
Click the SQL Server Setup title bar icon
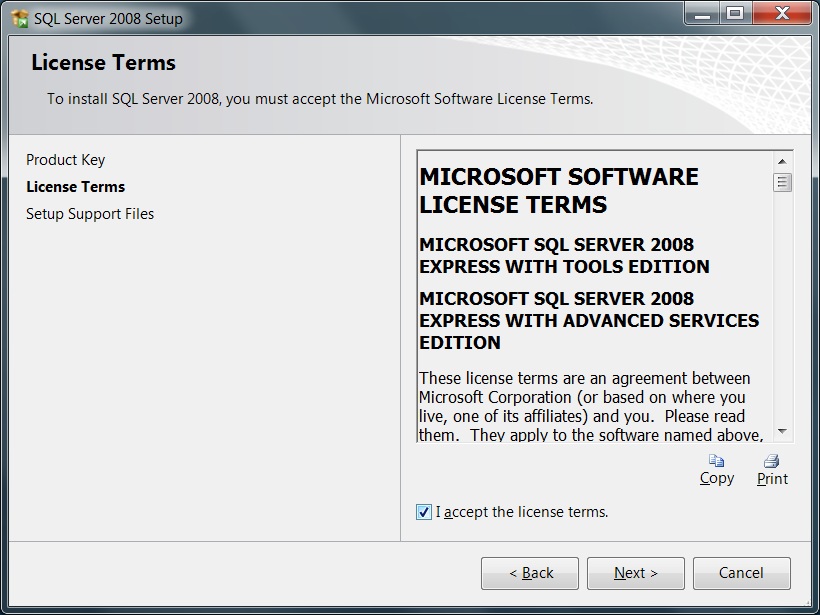[19, 18]
